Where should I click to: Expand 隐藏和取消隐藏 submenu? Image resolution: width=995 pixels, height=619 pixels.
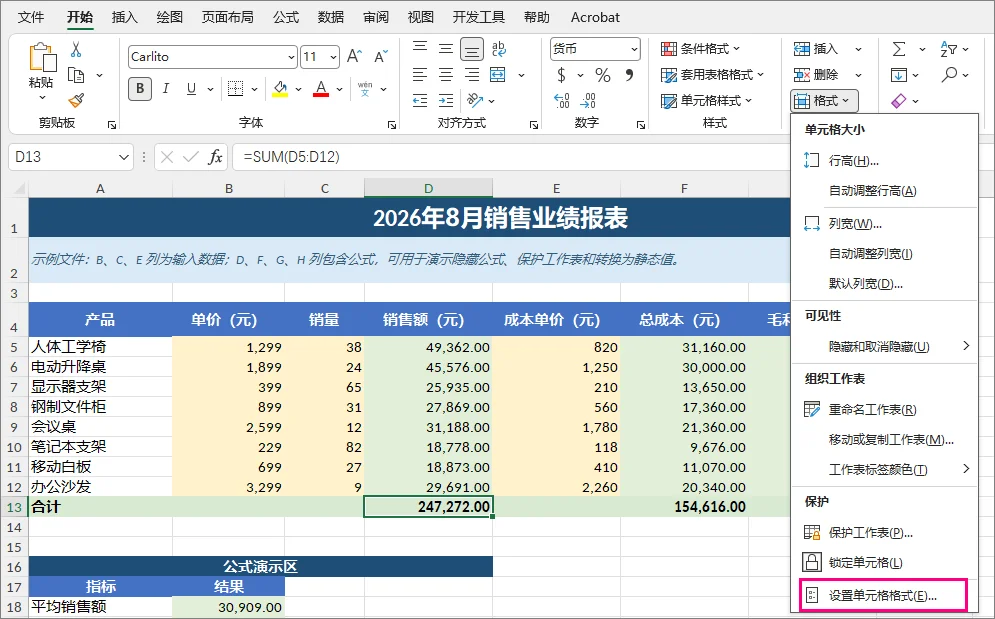pos(966,346)
